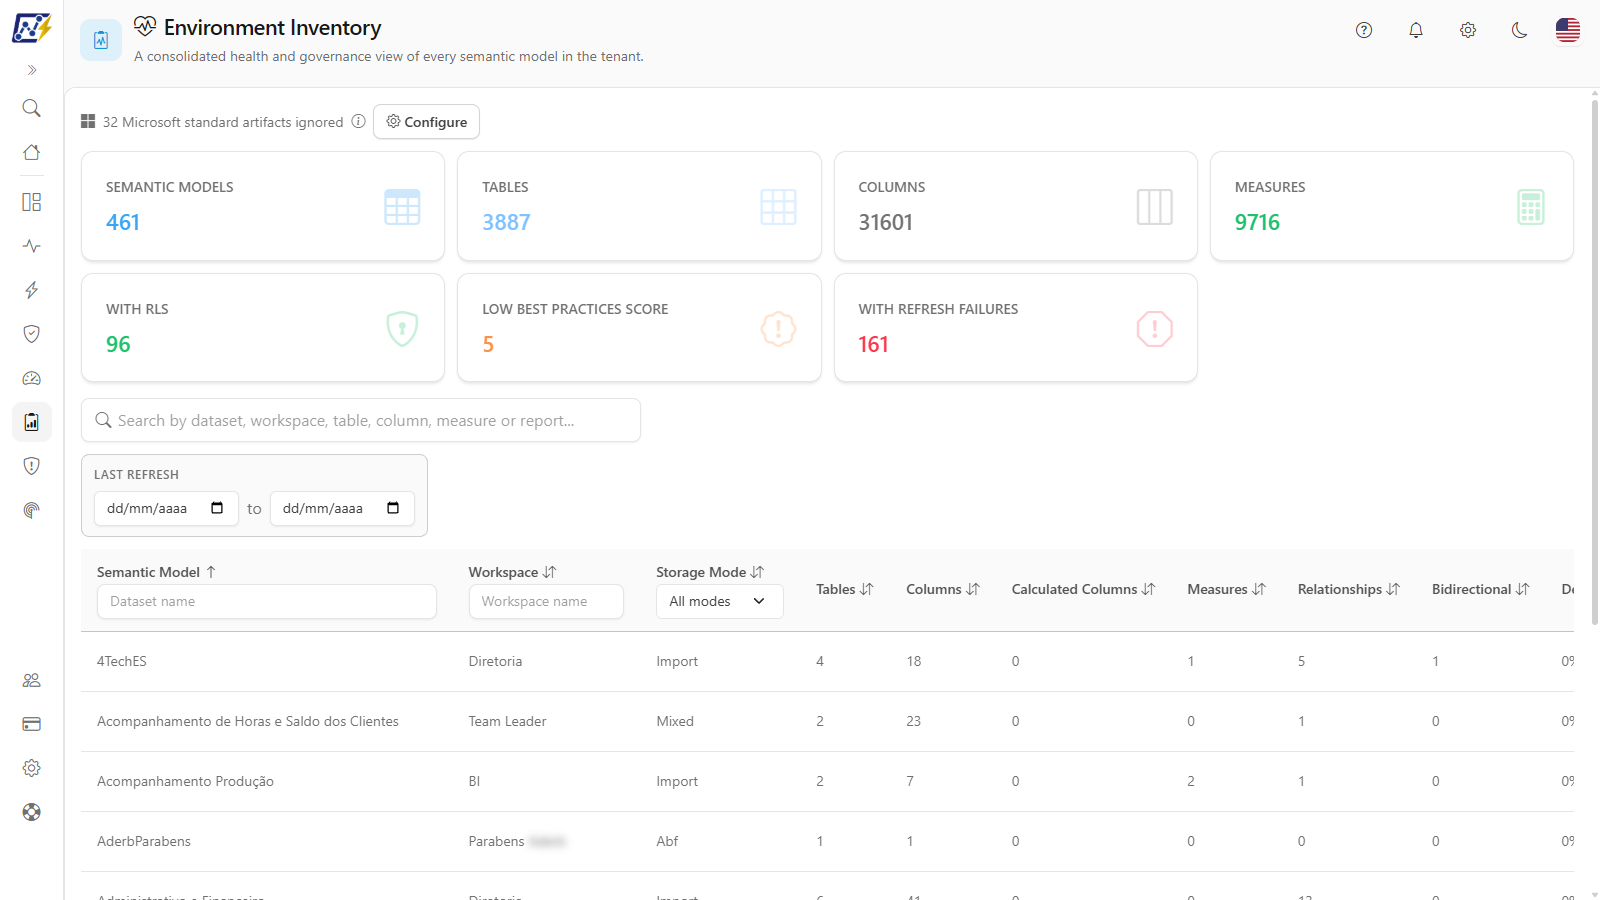Open the shield alert sidebar icon

[x=32, y=466]
